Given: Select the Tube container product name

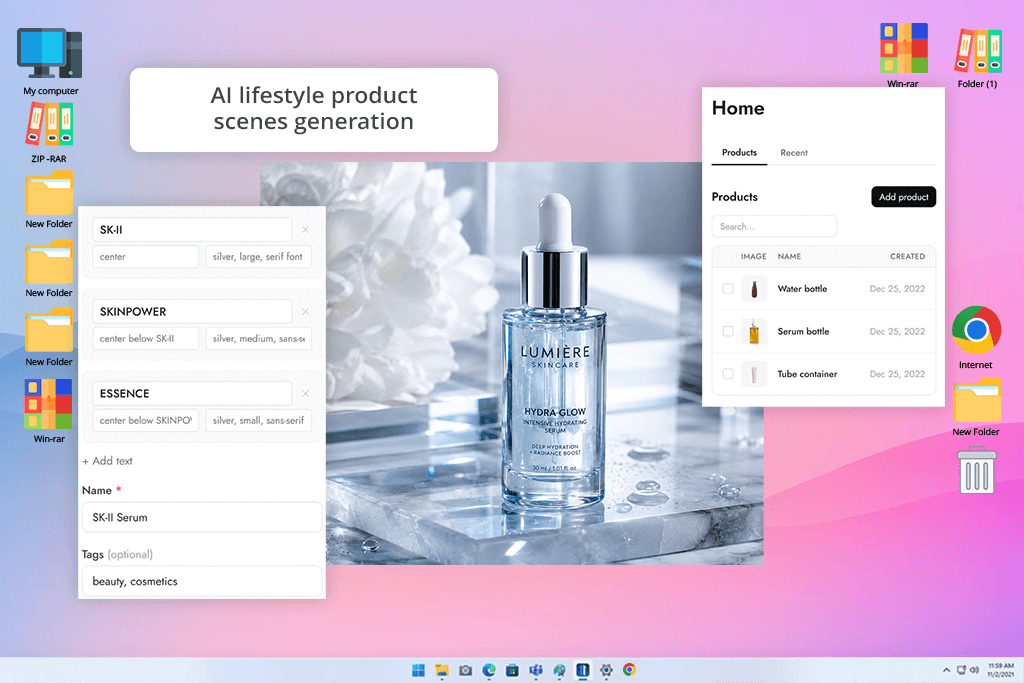Looking at the screenshot, I should [807, 374].
